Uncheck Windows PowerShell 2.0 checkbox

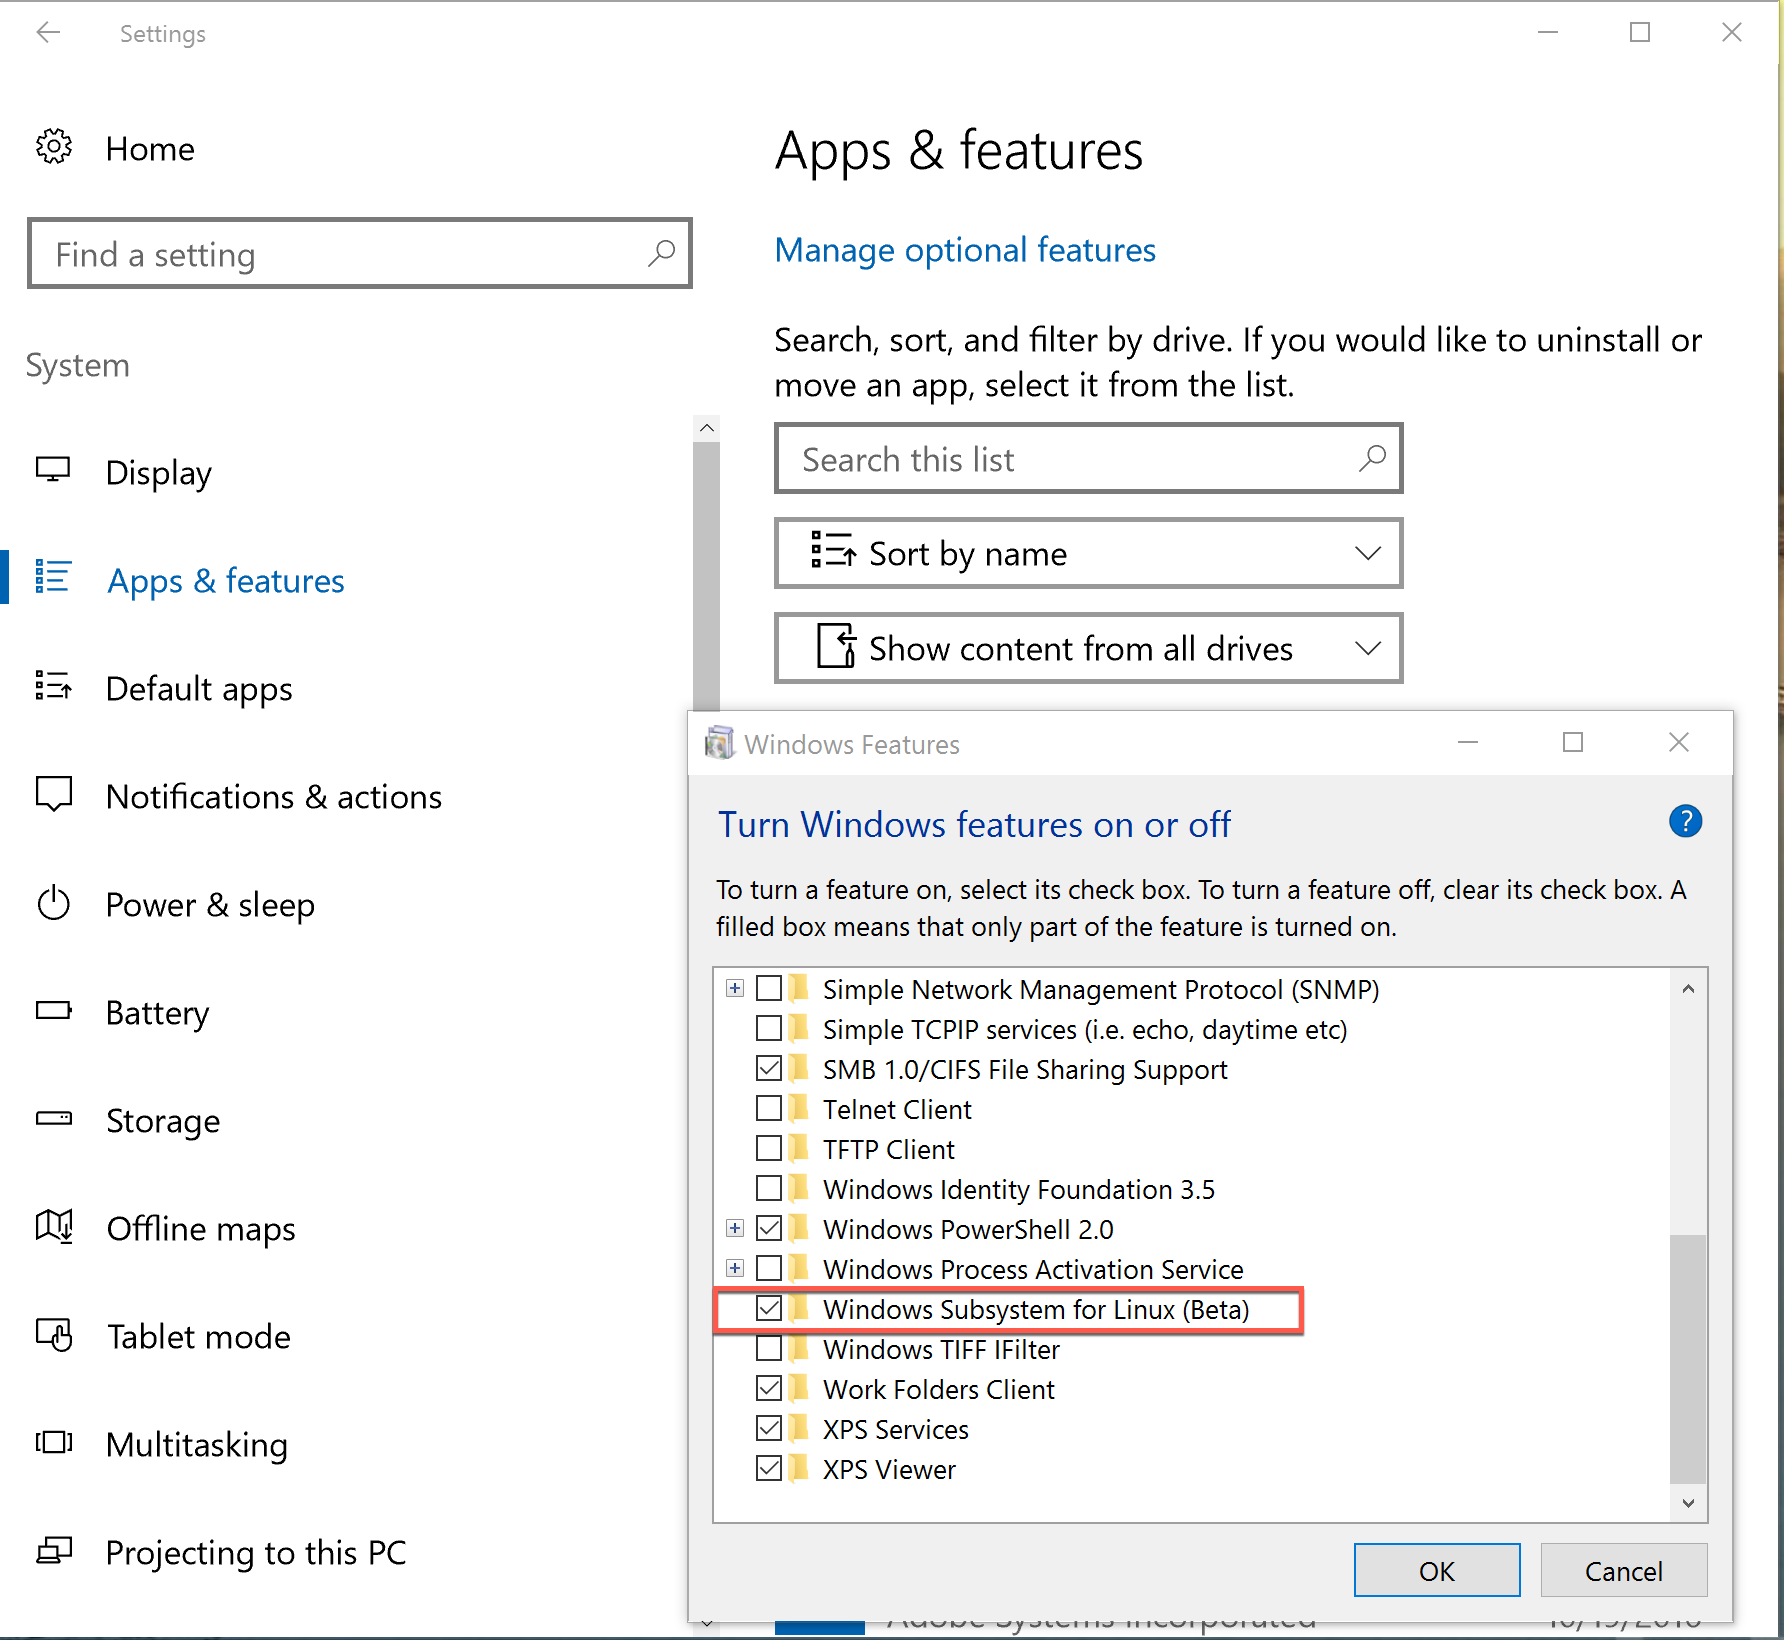[769, 1229]
